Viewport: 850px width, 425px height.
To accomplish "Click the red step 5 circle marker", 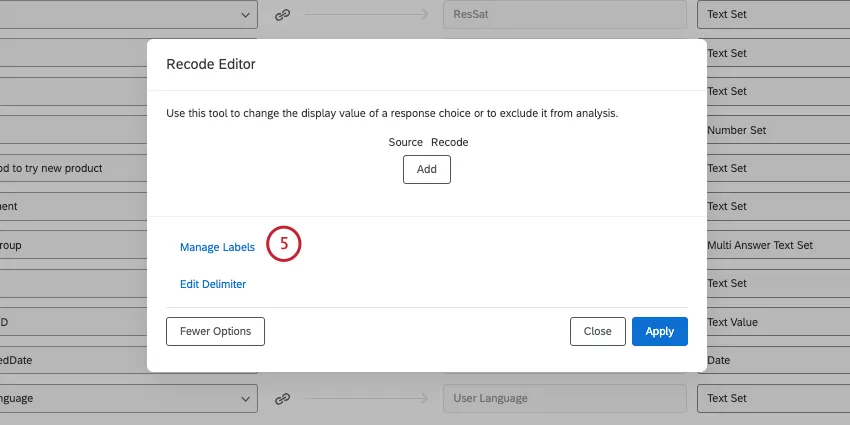I will [x=284, y=244].
